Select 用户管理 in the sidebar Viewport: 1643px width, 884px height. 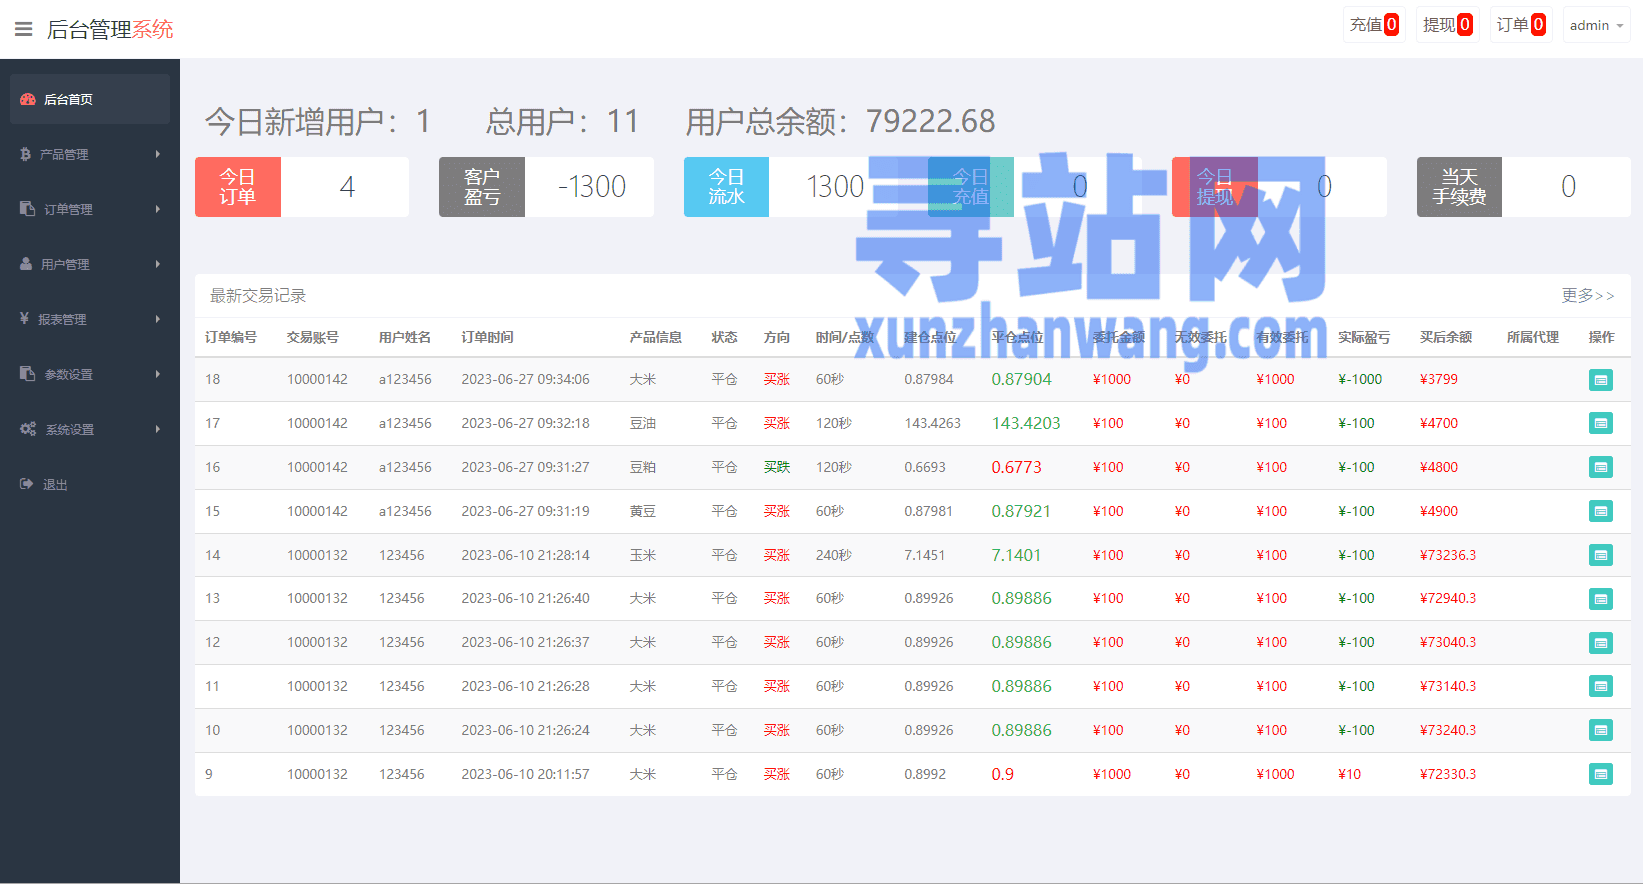(x=65, y=264)
